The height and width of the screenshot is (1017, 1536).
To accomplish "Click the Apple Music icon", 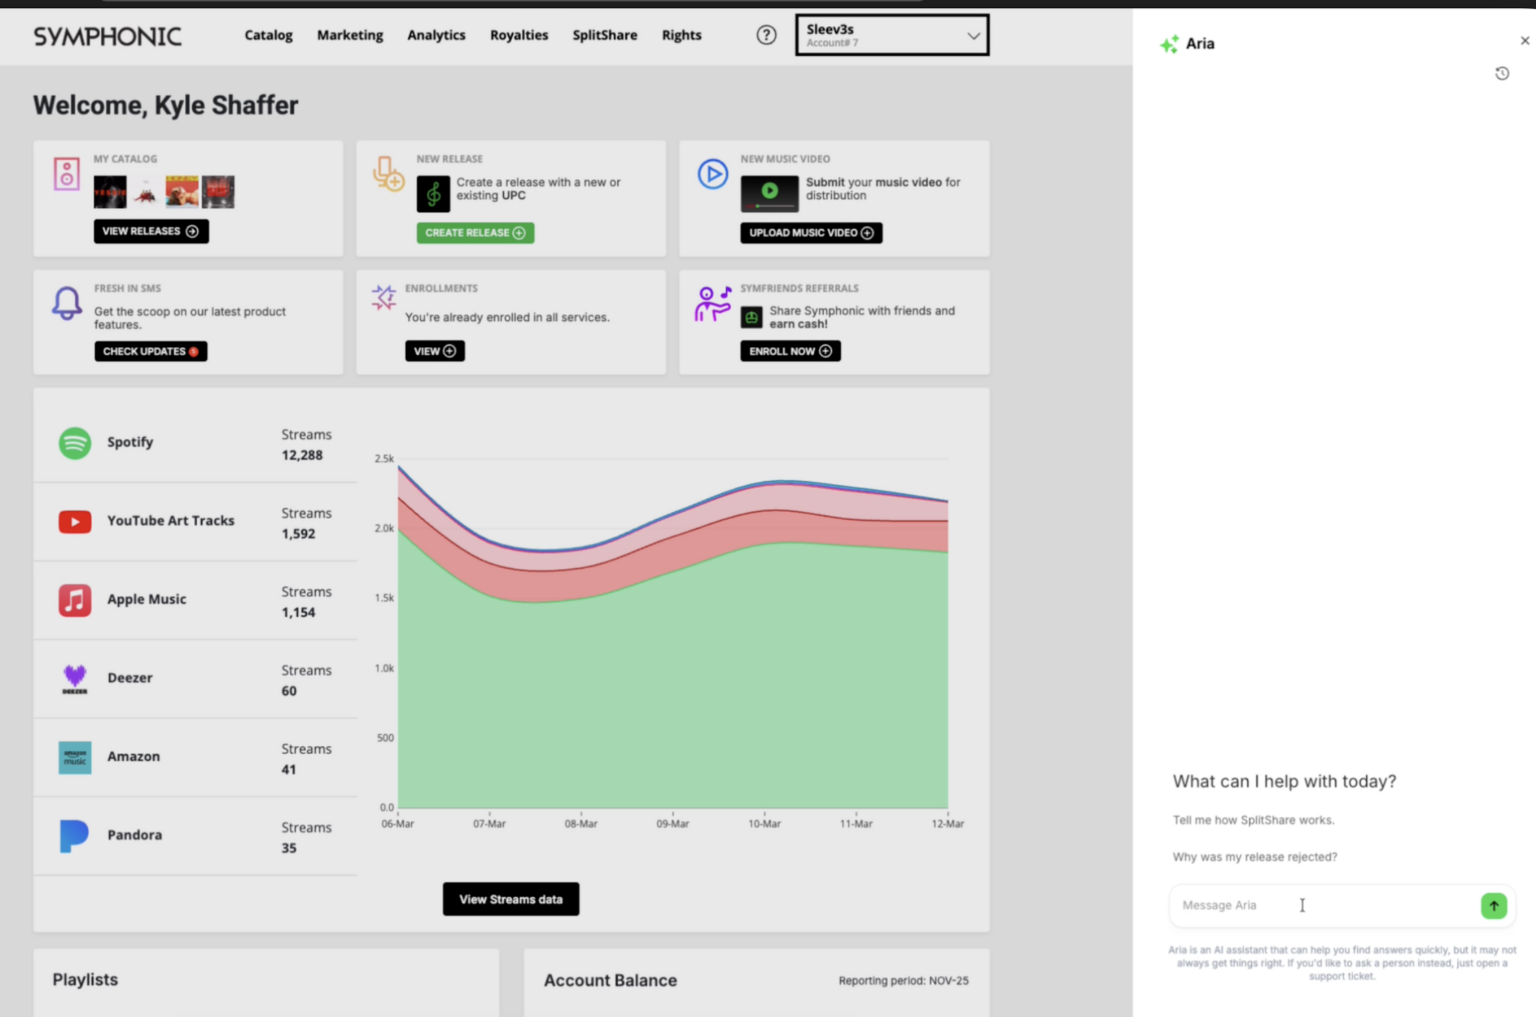I will 75,600.
